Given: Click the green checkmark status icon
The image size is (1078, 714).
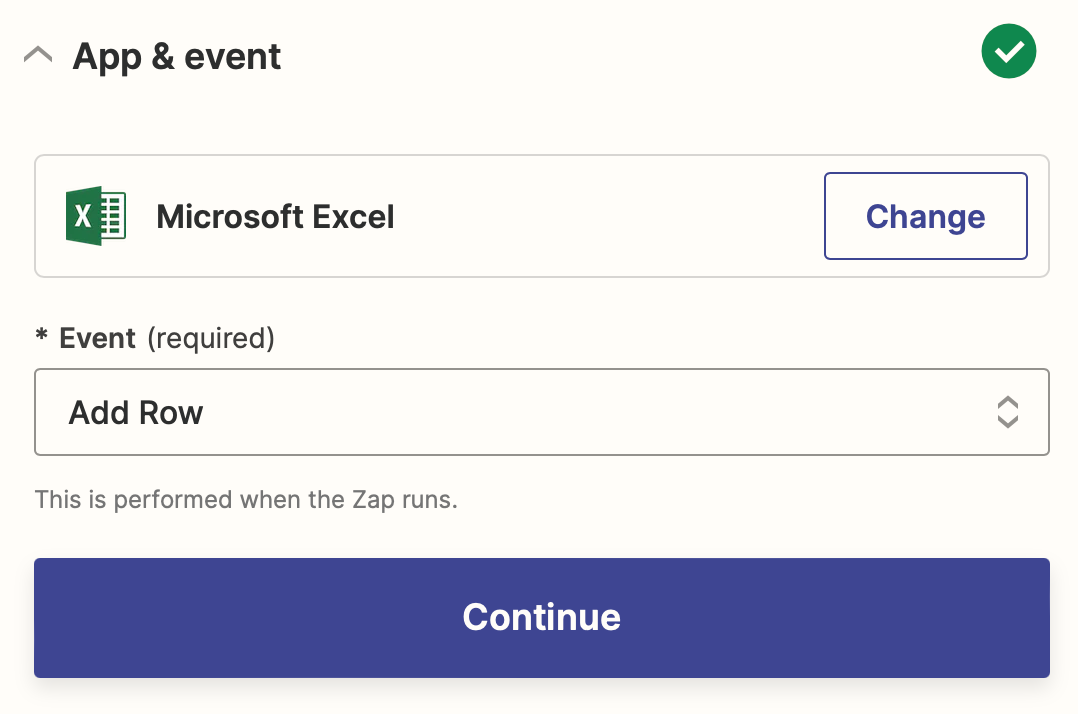Looking at the screenshot, I should pyautogui.click(x=1009, y=52).
